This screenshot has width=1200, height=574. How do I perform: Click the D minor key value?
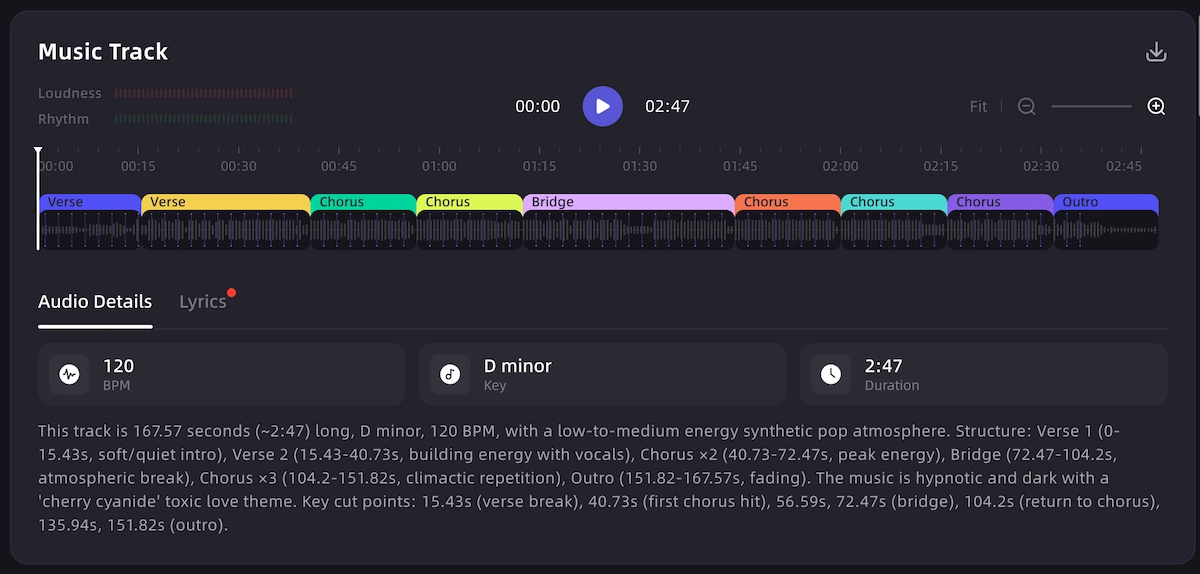coord(518,366)
